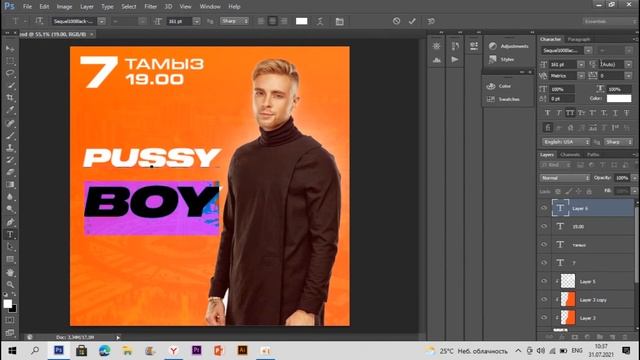Open font family dropdown in options bar
640x360 pixels.
click(x=102, y=21)
